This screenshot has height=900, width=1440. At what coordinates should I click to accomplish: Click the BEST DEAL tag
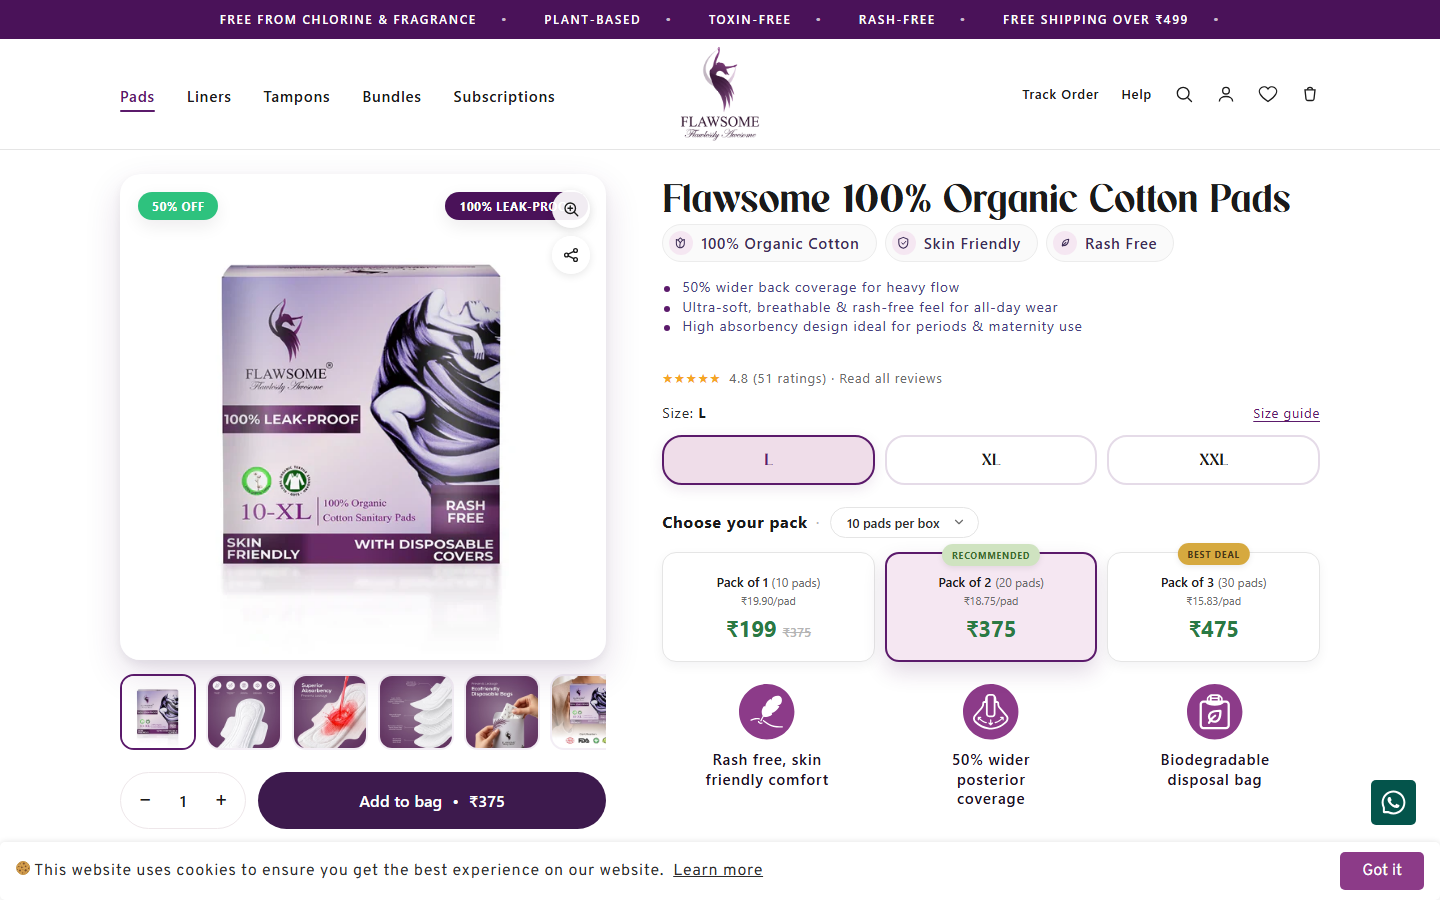(1213, 554)
